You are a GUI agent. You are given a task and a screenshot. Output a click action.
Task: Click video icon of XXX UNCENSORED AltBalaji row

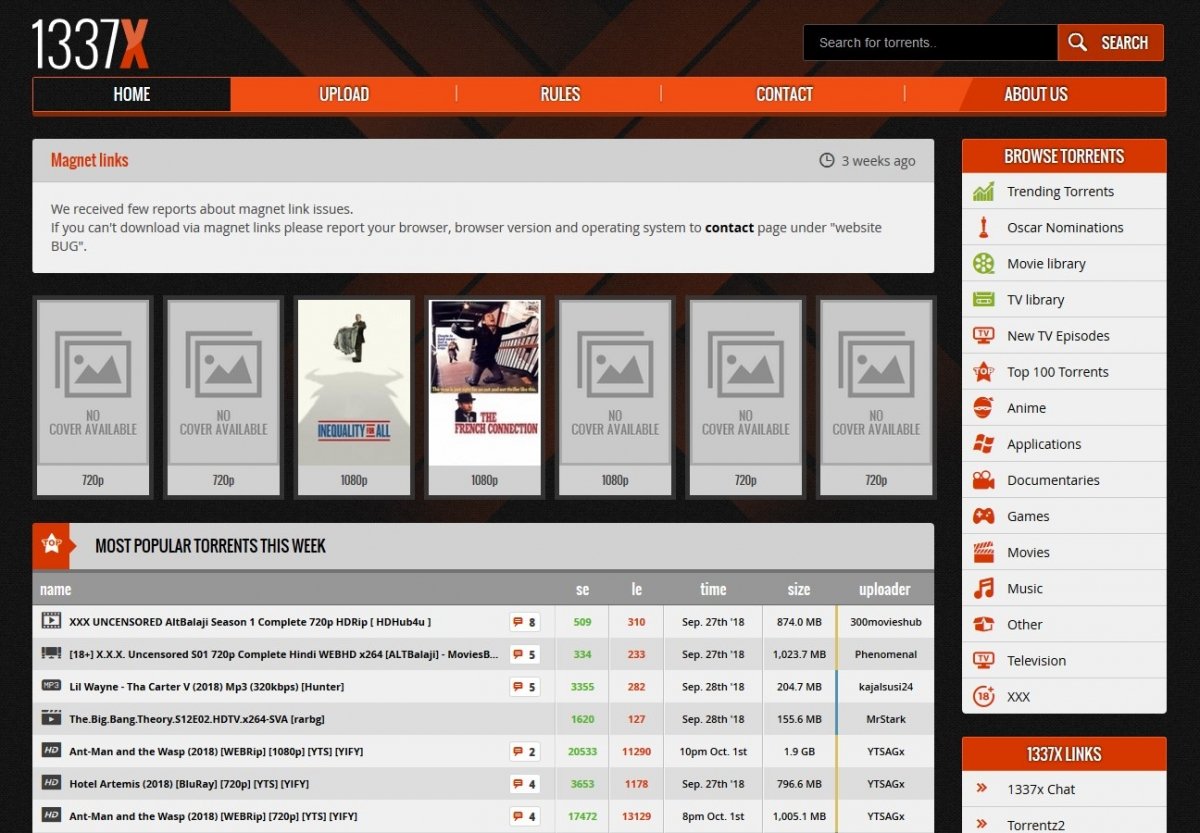click(x=51, y=620)
